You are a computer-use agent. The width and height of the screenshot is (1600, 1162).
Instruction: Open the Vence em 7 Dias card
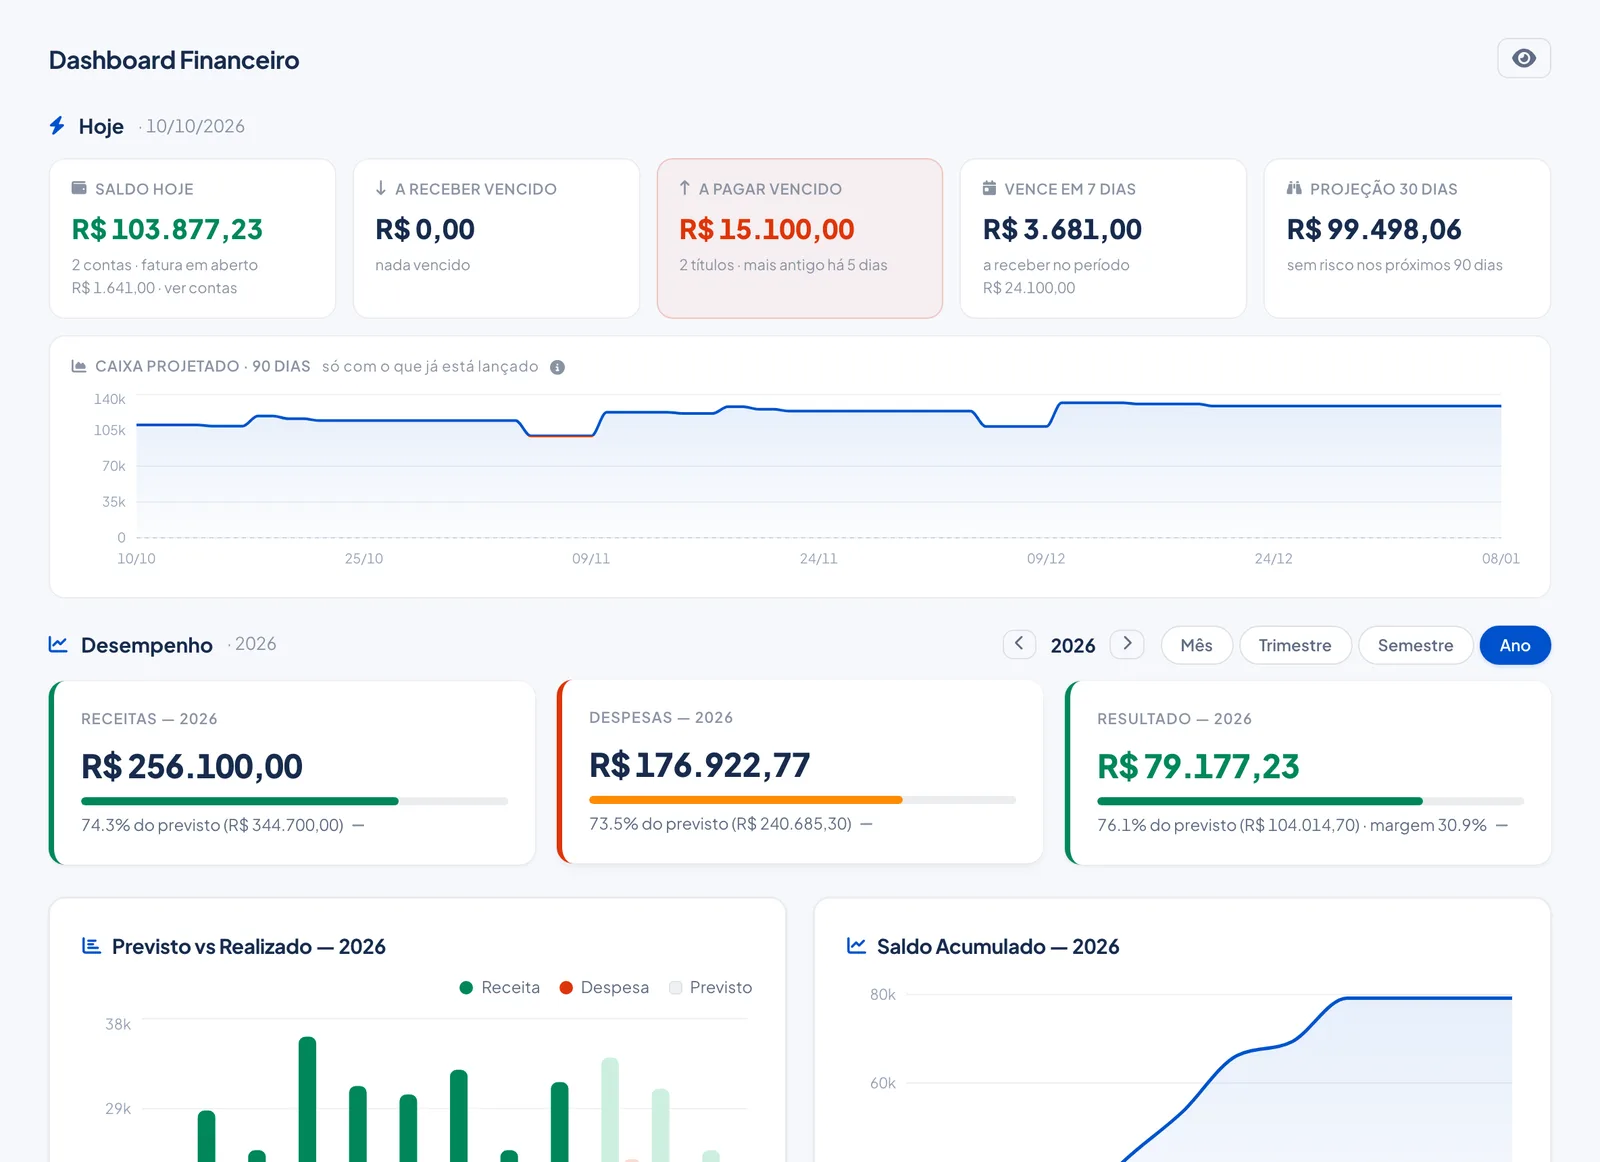point(1103,238)
